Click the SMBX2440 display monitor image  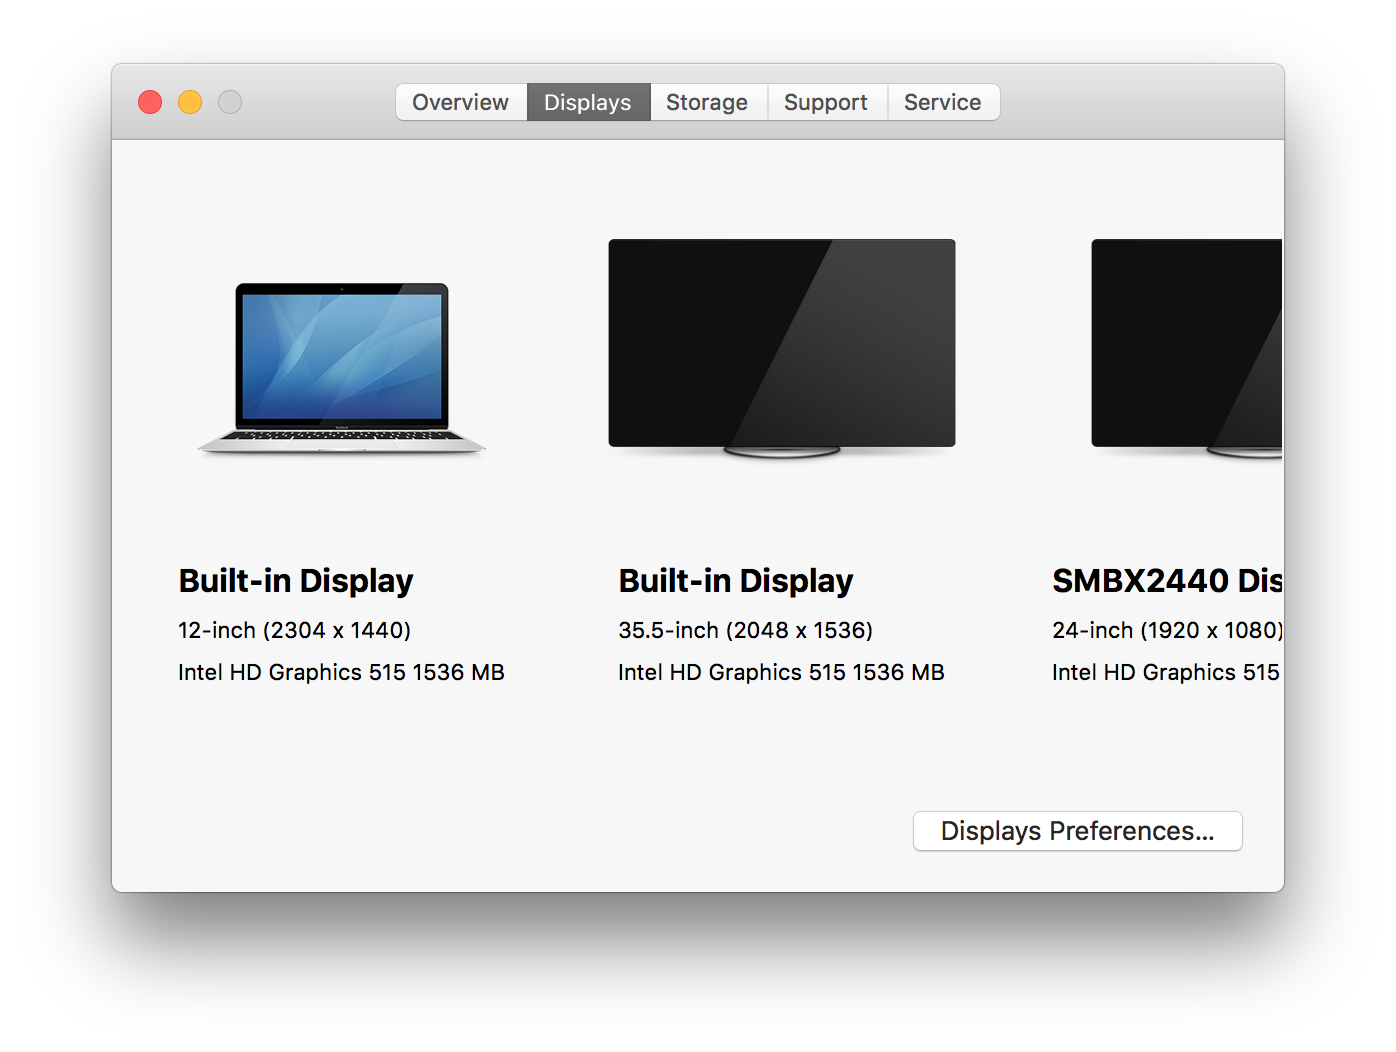(x=1187, y=348)
